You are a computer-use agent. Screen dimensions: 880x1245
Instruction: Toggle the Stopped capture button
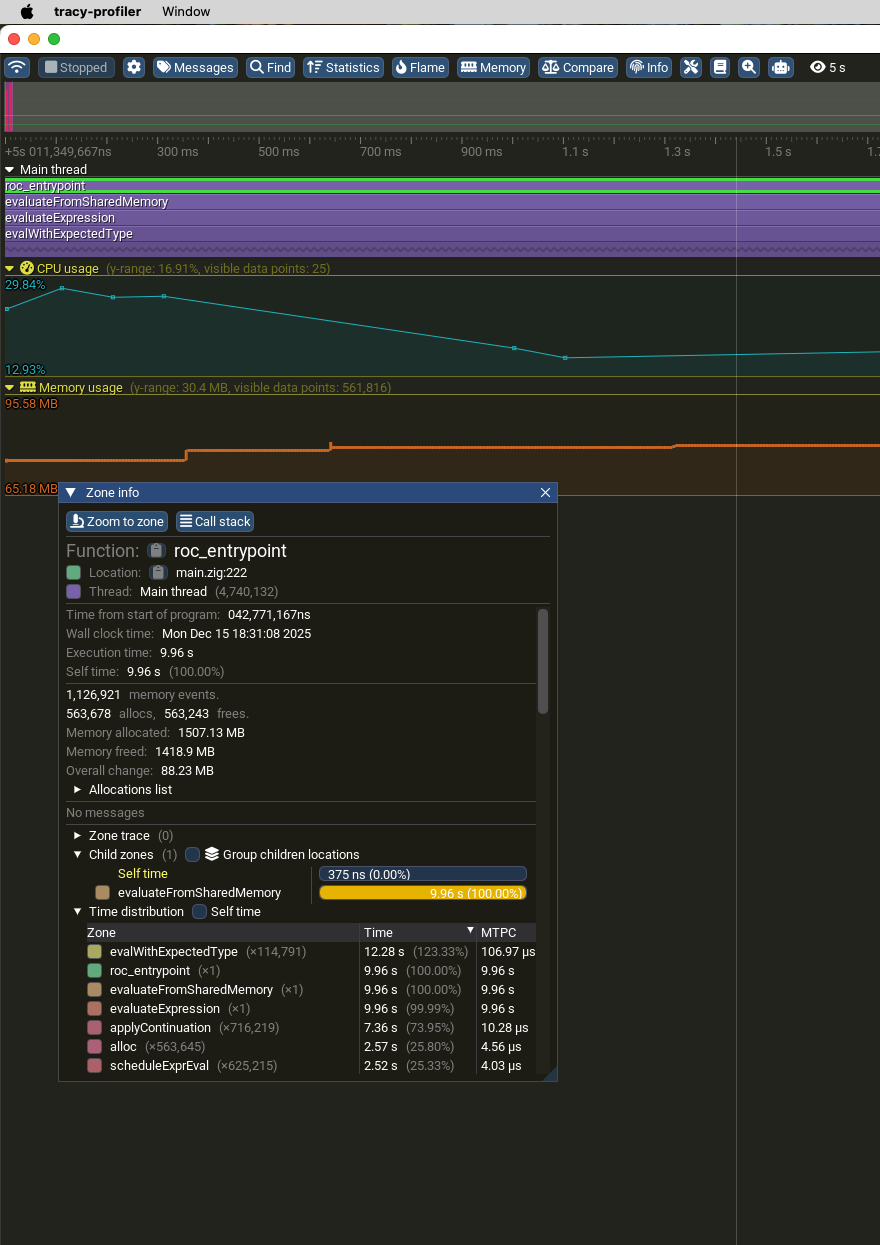coord(76,67)
